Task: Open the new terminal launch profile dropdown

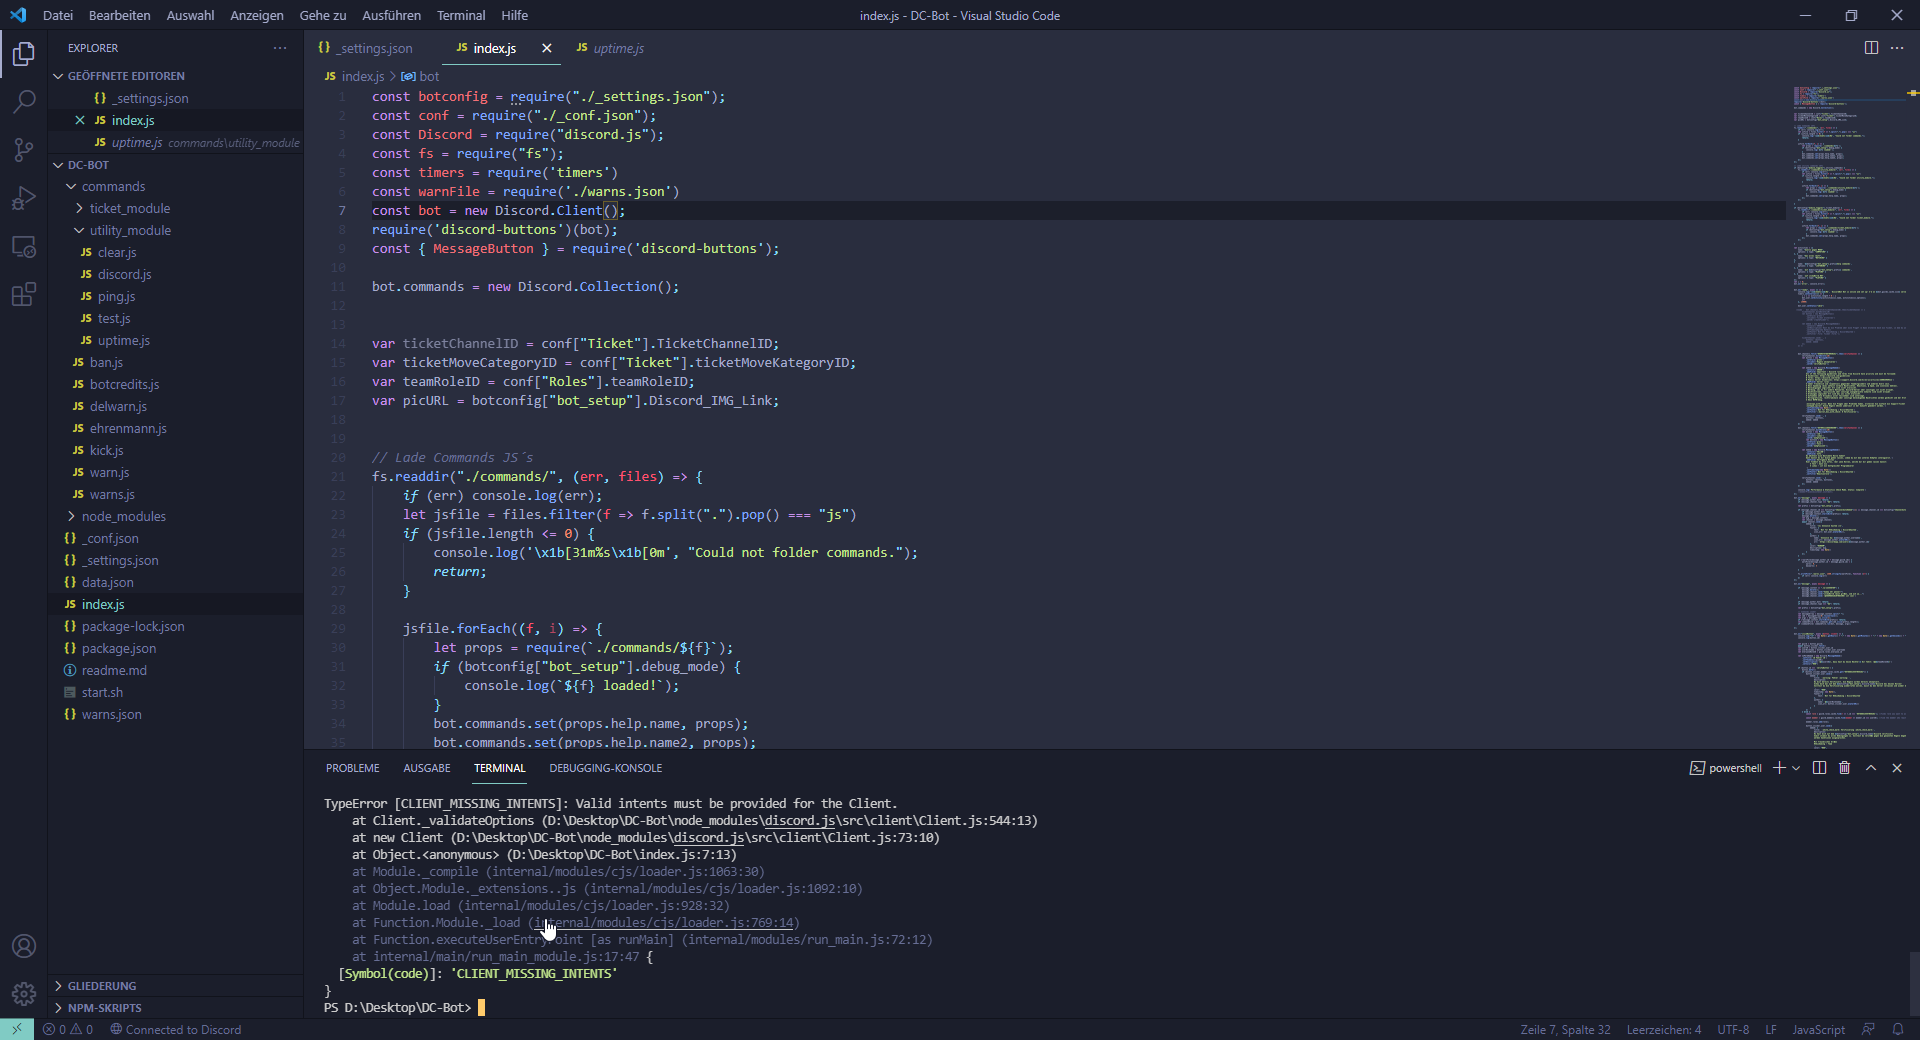Action: click(x=1797, y=768)
